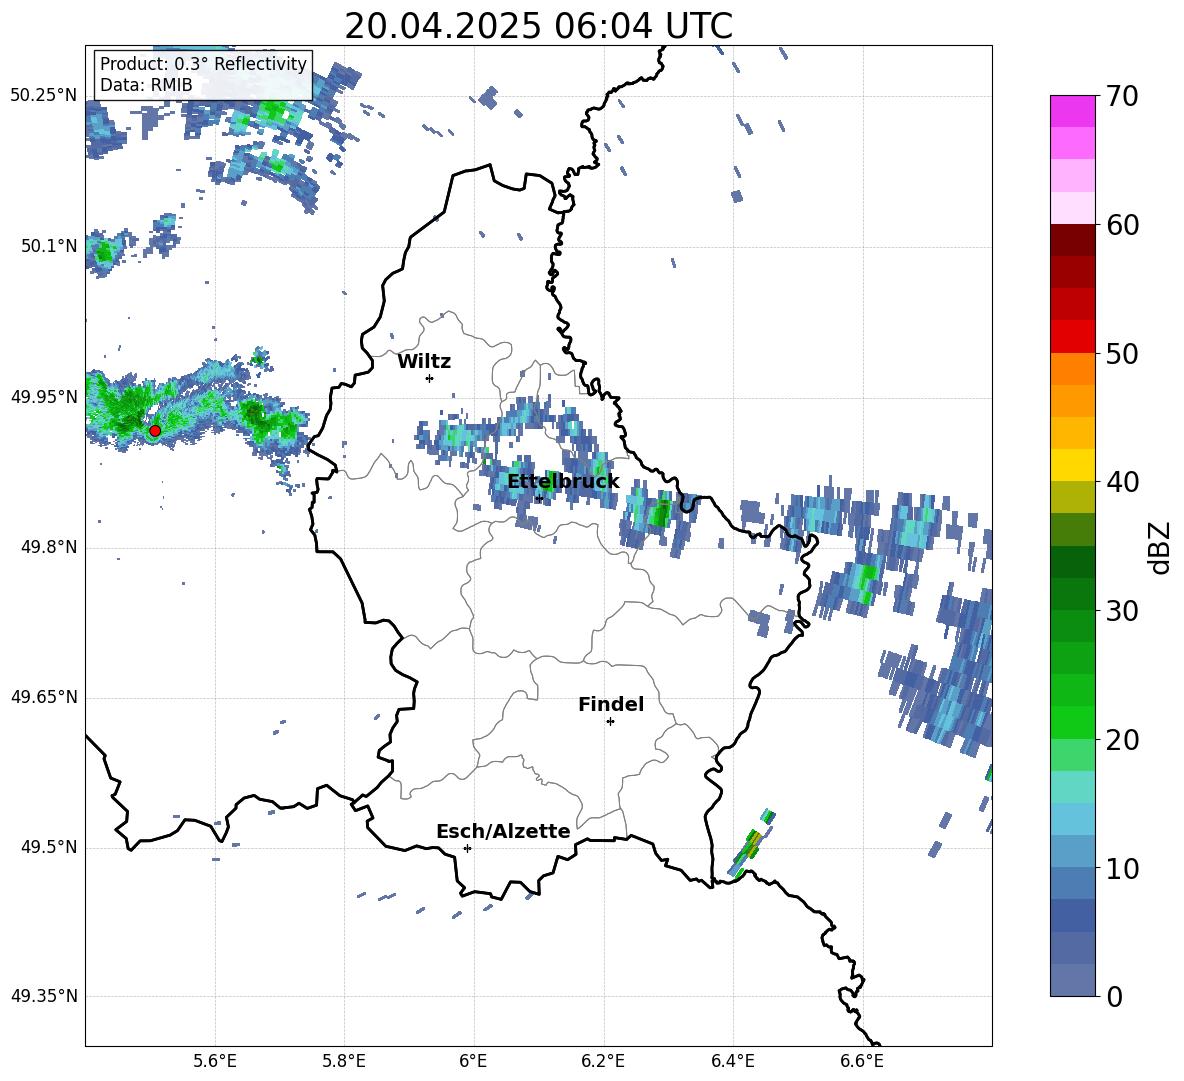
Task: Pick the orange swatch below 50 dBZ
Action: [1072, 369]
